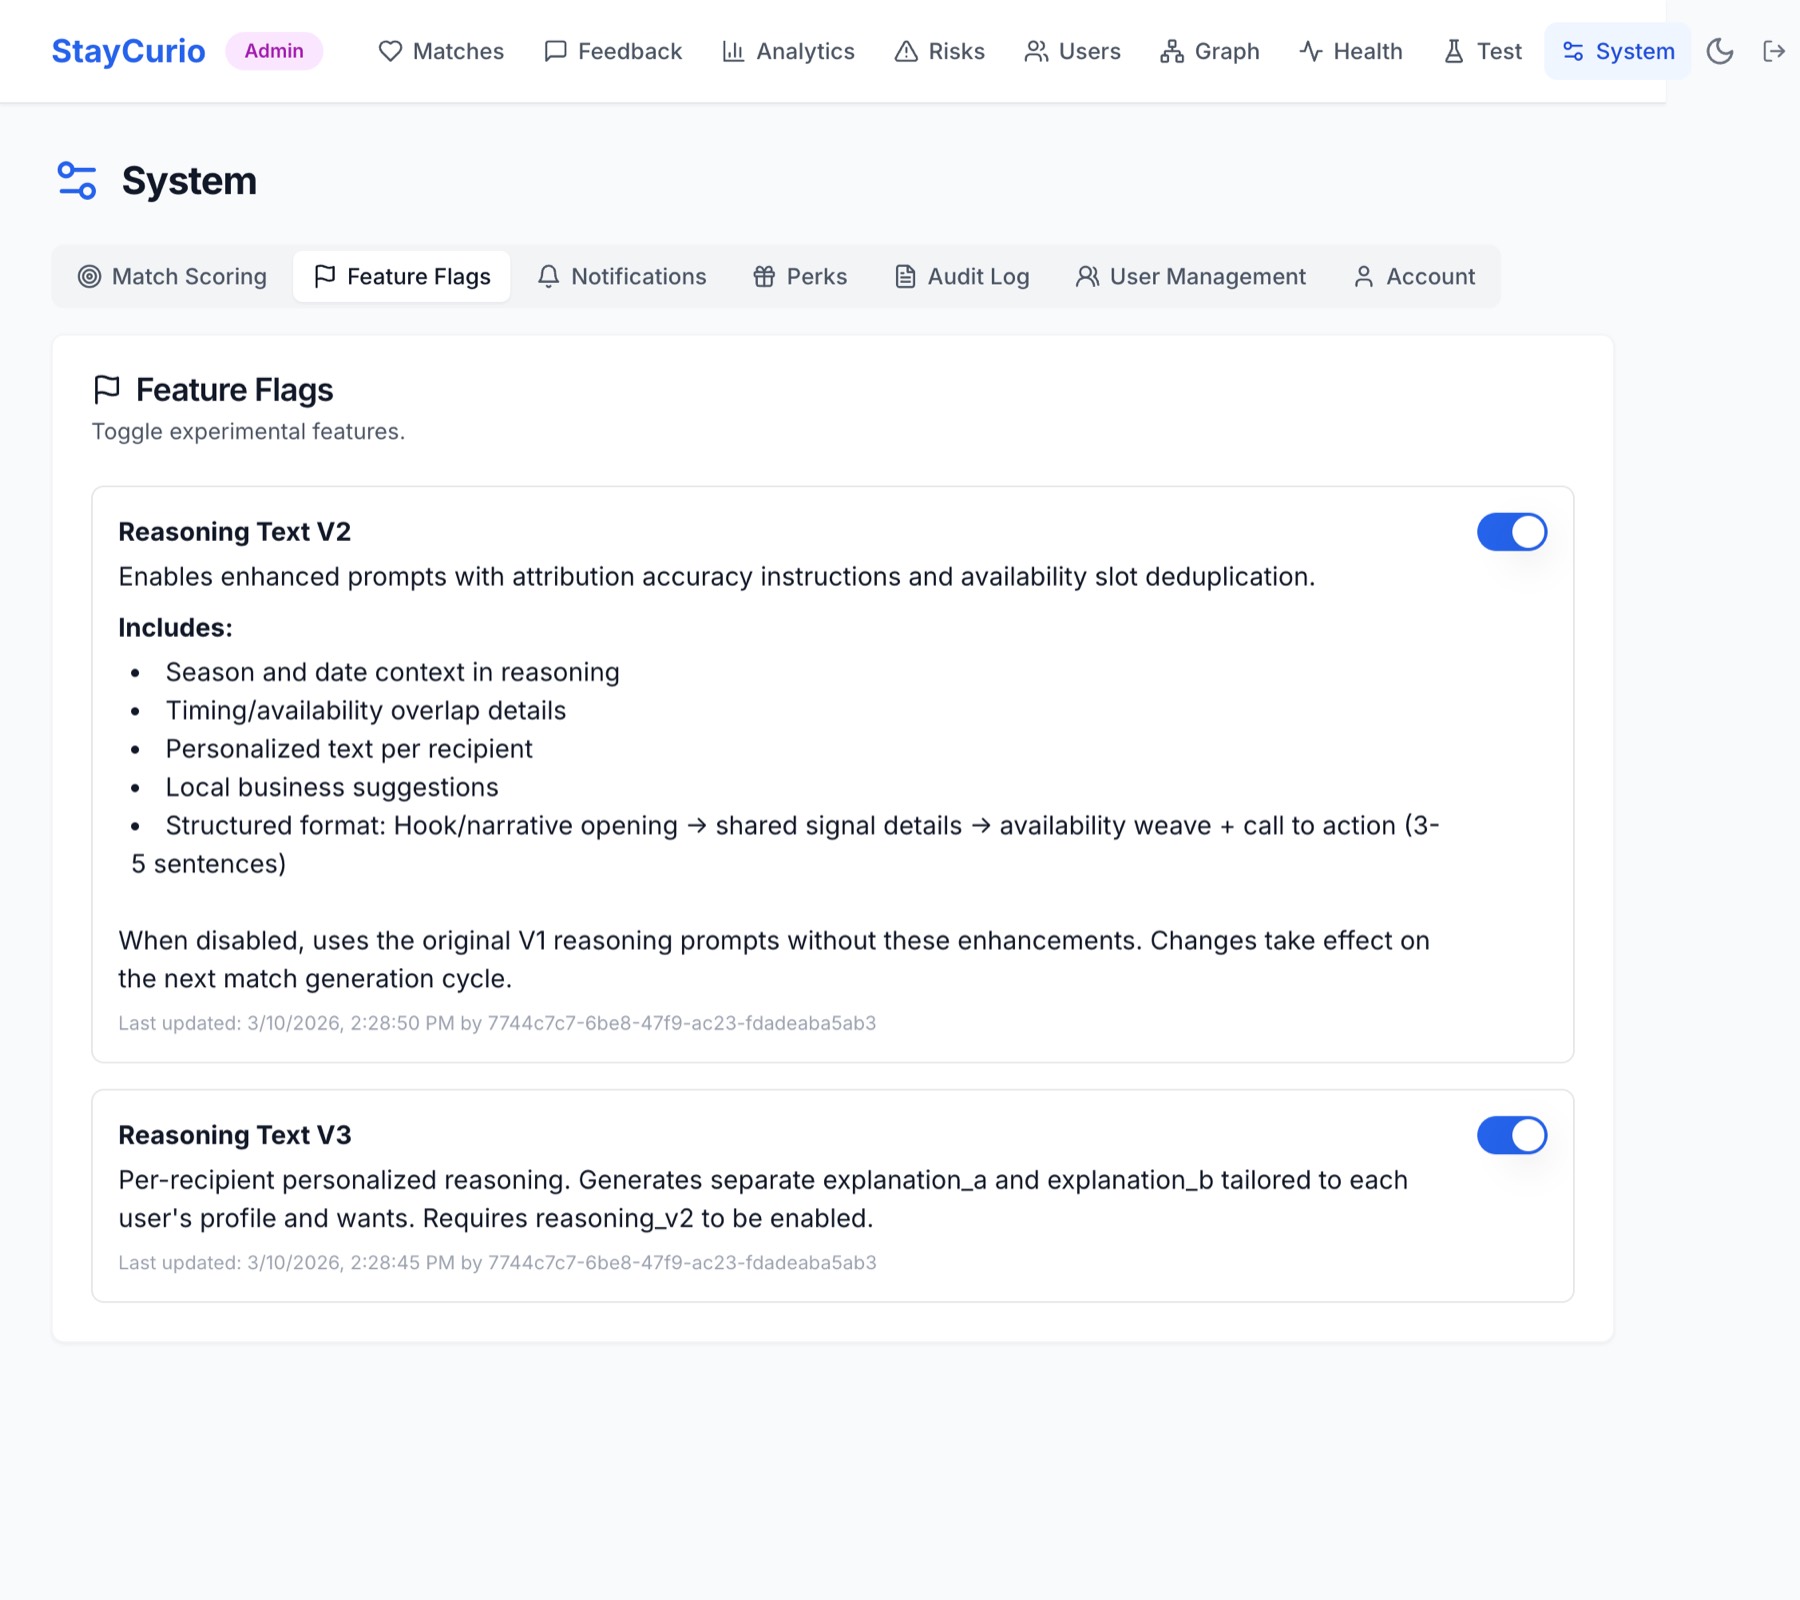Viewport: 1800px width, 1600px height.
Task: Open the Match Scoring tab
Action: [x=172, y=276]
